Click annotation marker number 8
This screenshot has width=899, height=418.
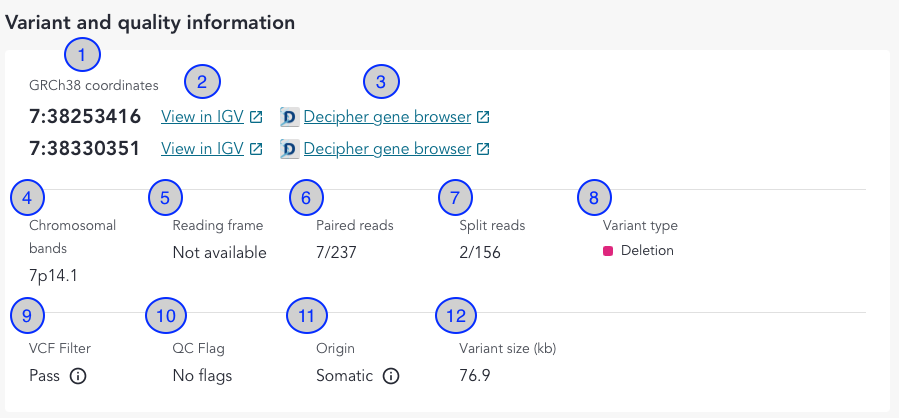[x=594, y=198]
